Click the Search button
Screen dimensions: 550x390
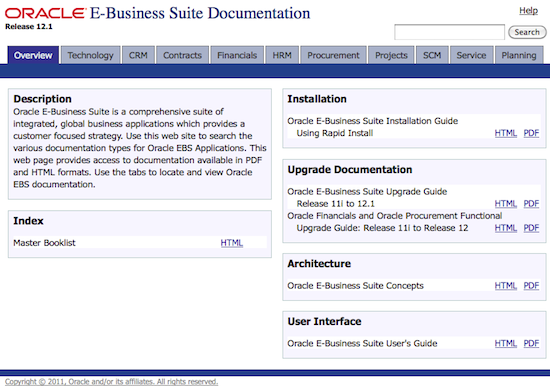coord(527,32)
